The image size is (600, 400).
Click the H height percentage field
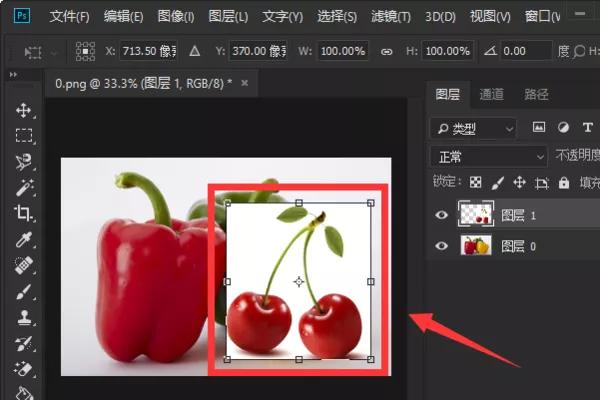coord(448,51)
